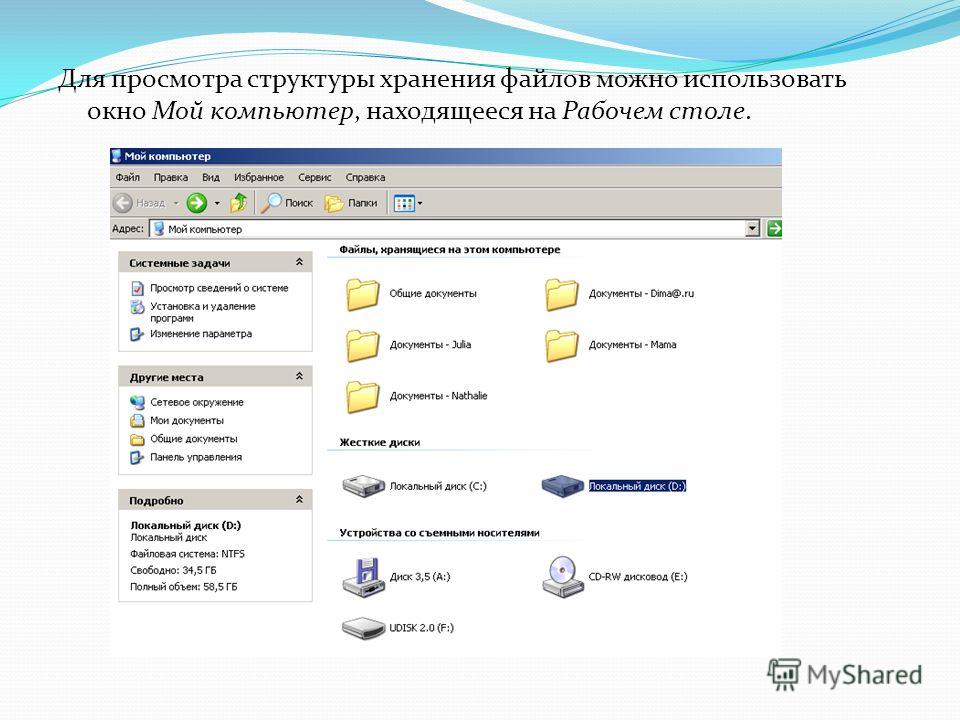Click the green Forward arrow icon
Viewport: 960px width, 720px height.
(x=197, y=203)
